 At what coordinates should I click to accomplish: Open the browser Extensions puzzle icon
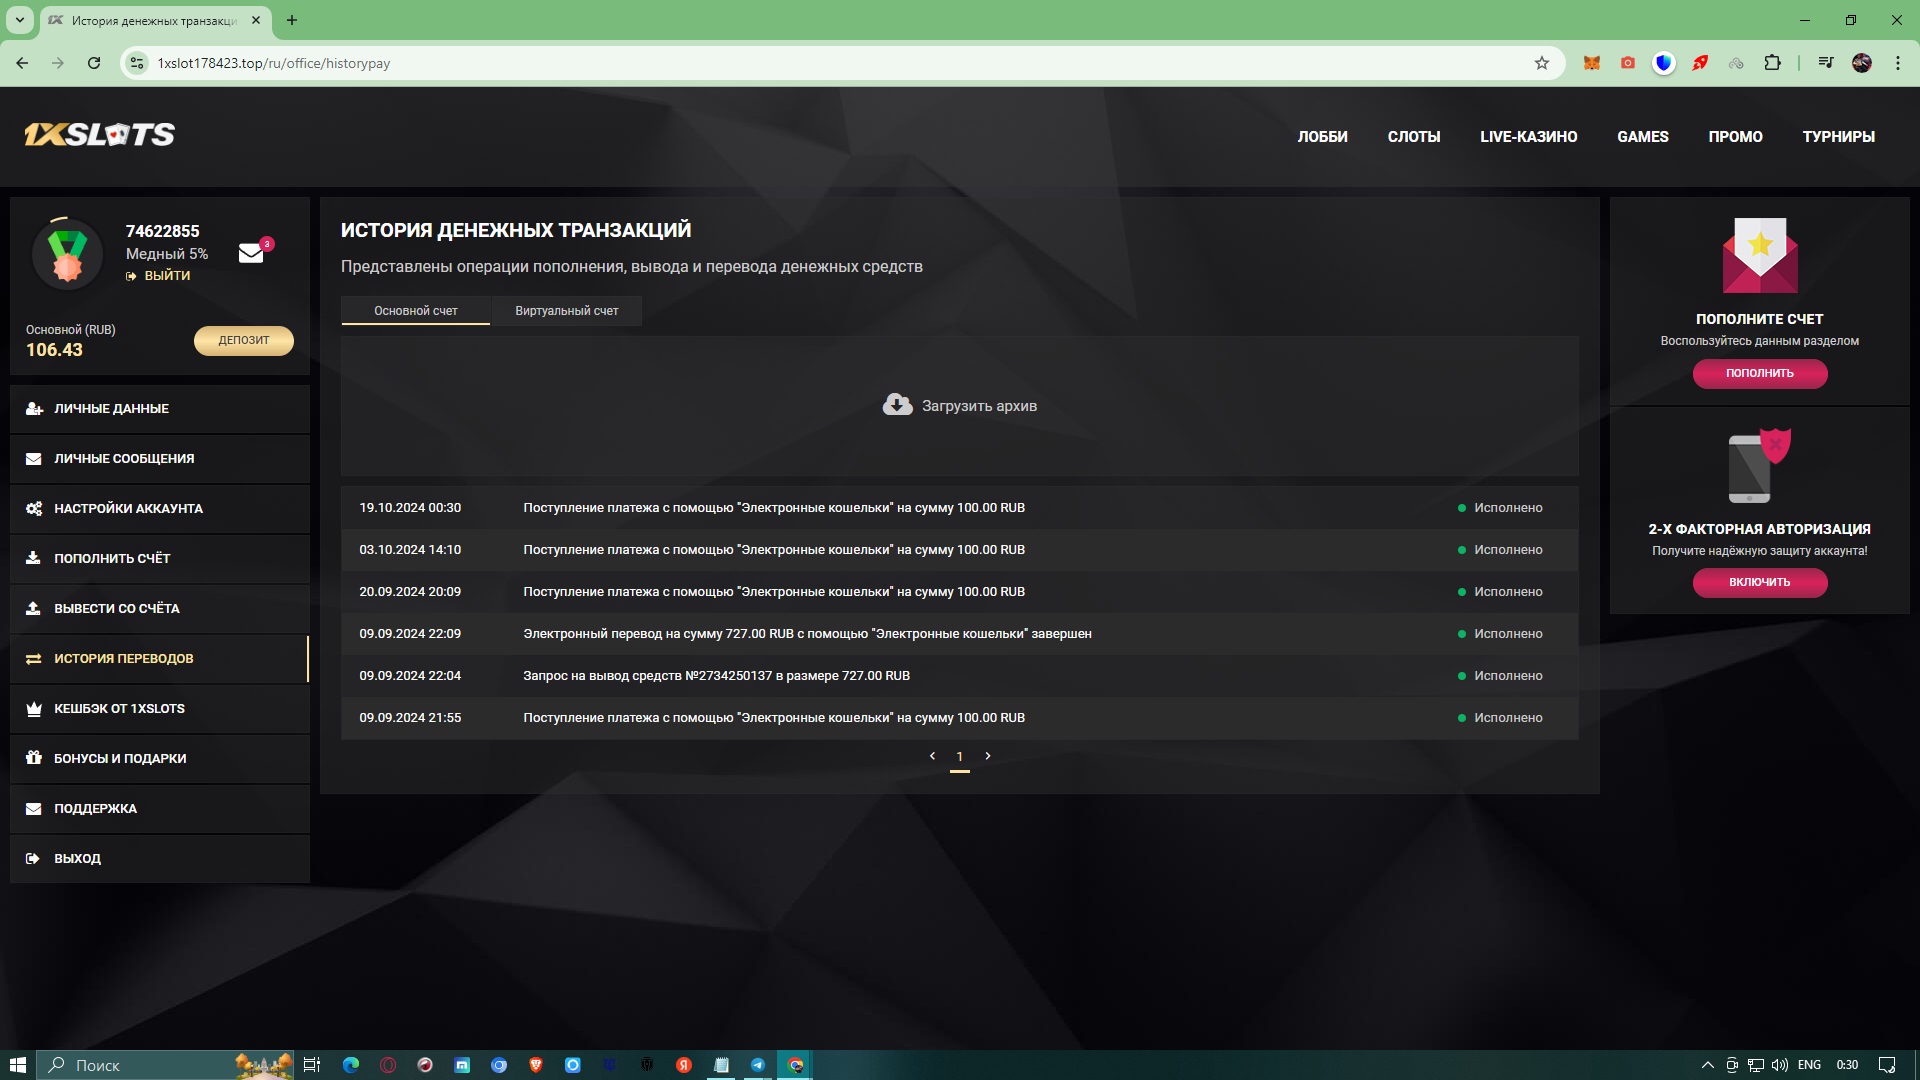(x=1772, y=63)
